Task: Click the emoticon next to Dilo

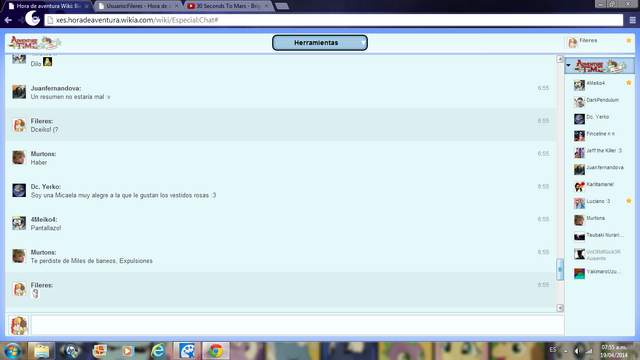Action: [48, 62]
